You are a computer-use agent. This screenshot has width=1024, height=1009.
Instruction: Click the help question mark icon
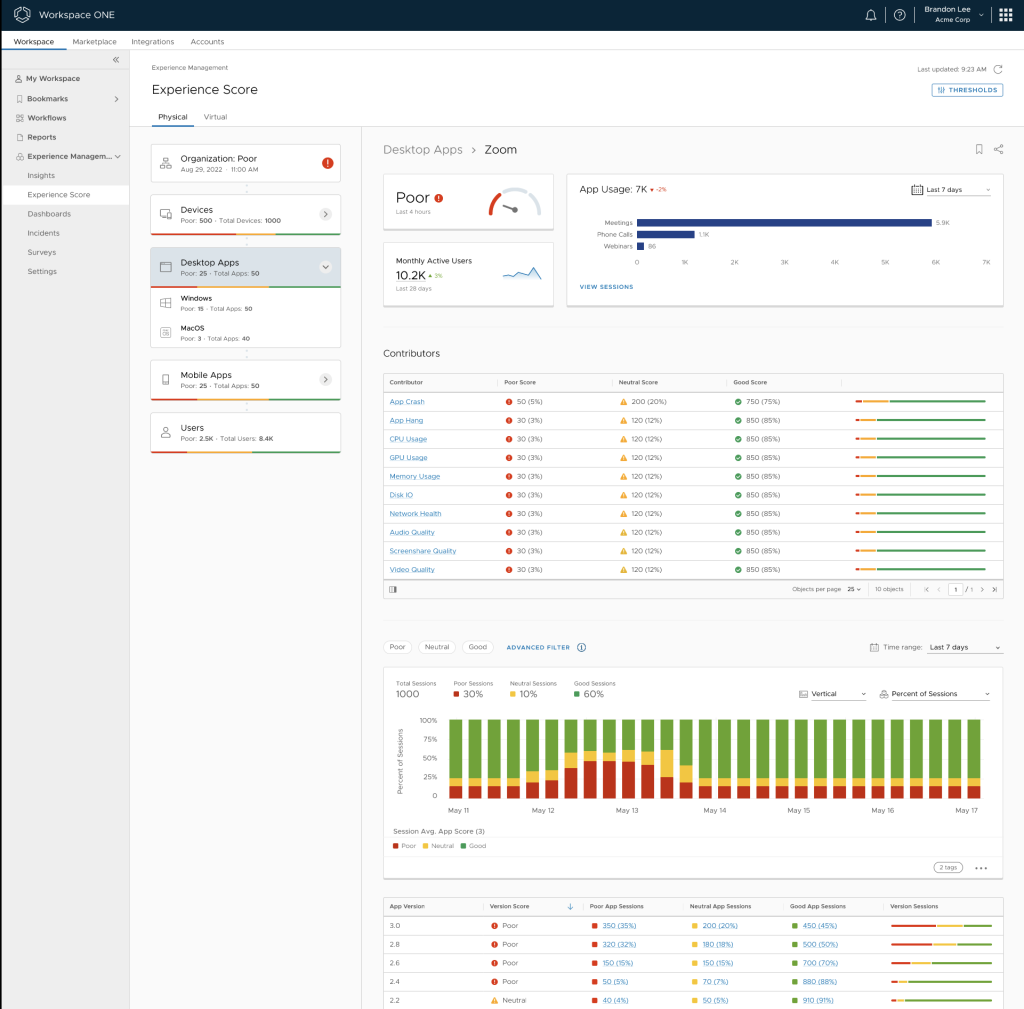click(899, 15)
